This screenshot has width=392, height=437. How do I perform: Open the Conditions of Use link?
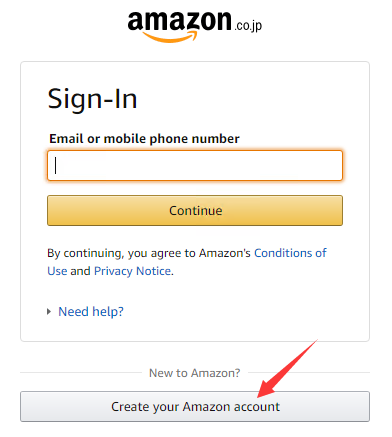point(290,253)
